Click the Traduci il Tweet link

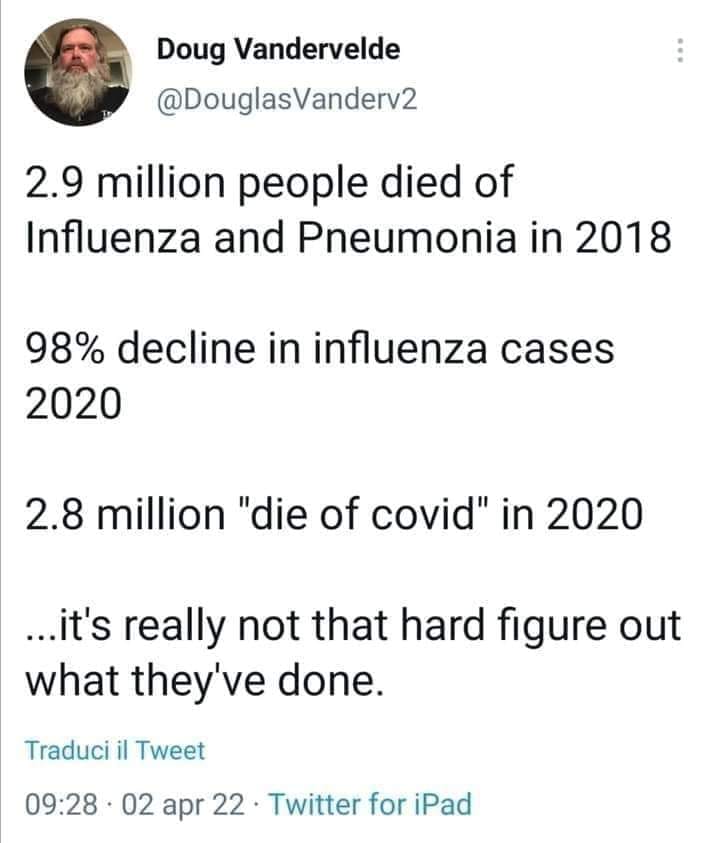click(115, 749)
